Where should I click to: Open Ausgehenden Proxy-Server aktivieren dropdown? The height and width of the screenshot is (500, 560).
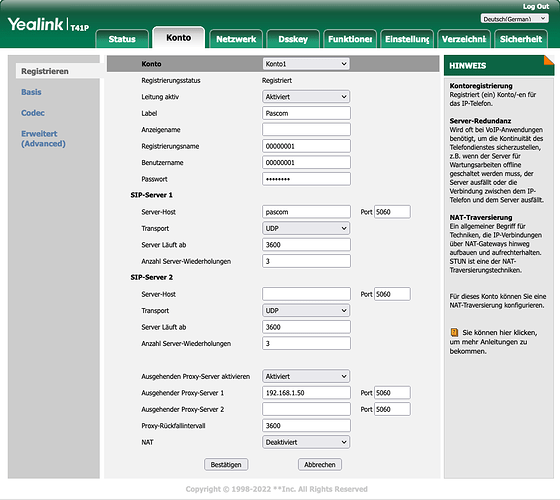(306, 376)
